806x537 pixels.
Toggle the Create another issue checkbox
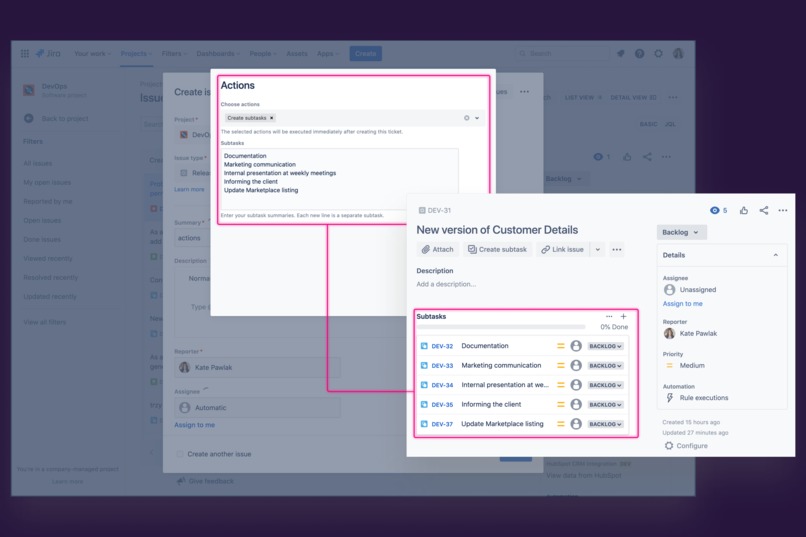click(180, 454)
